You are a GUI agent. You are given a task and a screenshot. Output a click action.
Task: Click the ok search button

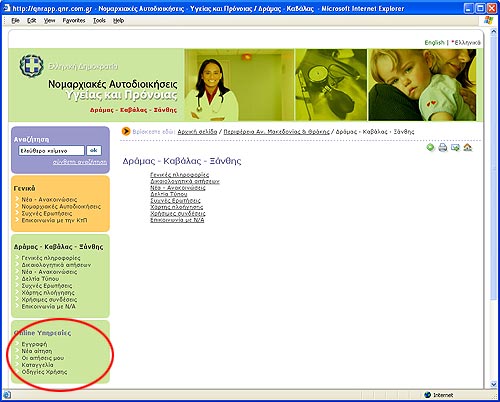94,150
